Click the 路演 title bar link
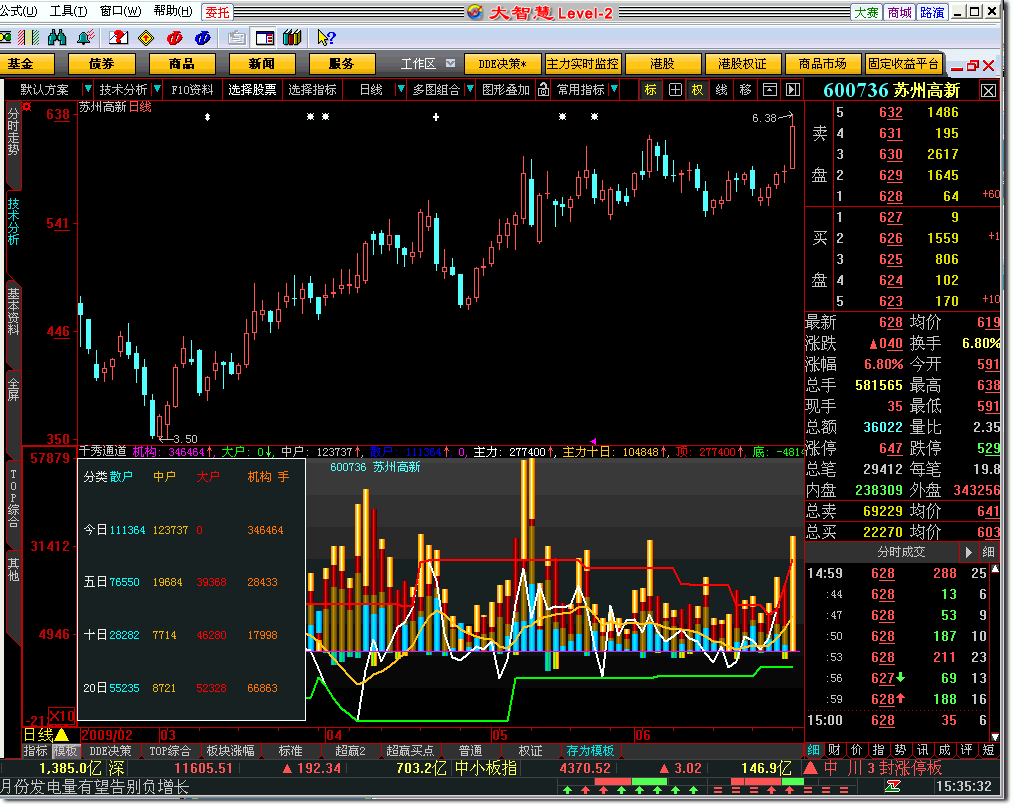Viewport: 1014px width, 806px height. (932, 12)
